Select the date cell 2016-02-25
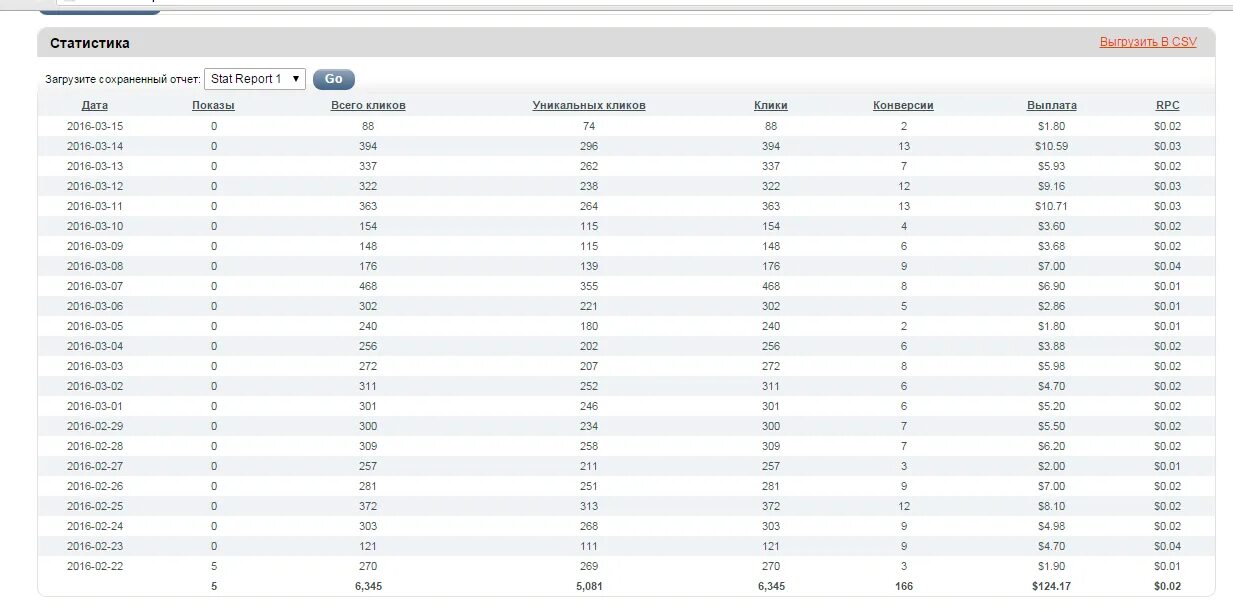The image size is (1233, 612). (x=95, y=506)
